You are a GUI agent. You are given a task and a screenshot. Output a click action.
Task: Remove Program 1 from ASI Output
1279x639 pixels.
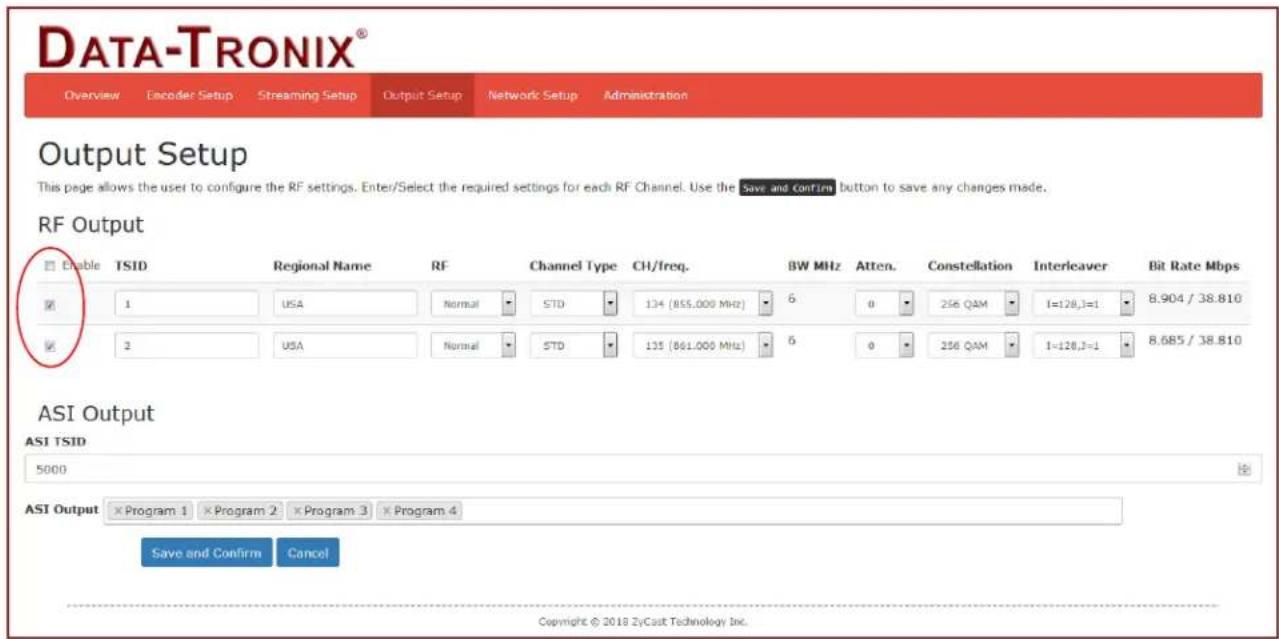[x=118, y=511]
